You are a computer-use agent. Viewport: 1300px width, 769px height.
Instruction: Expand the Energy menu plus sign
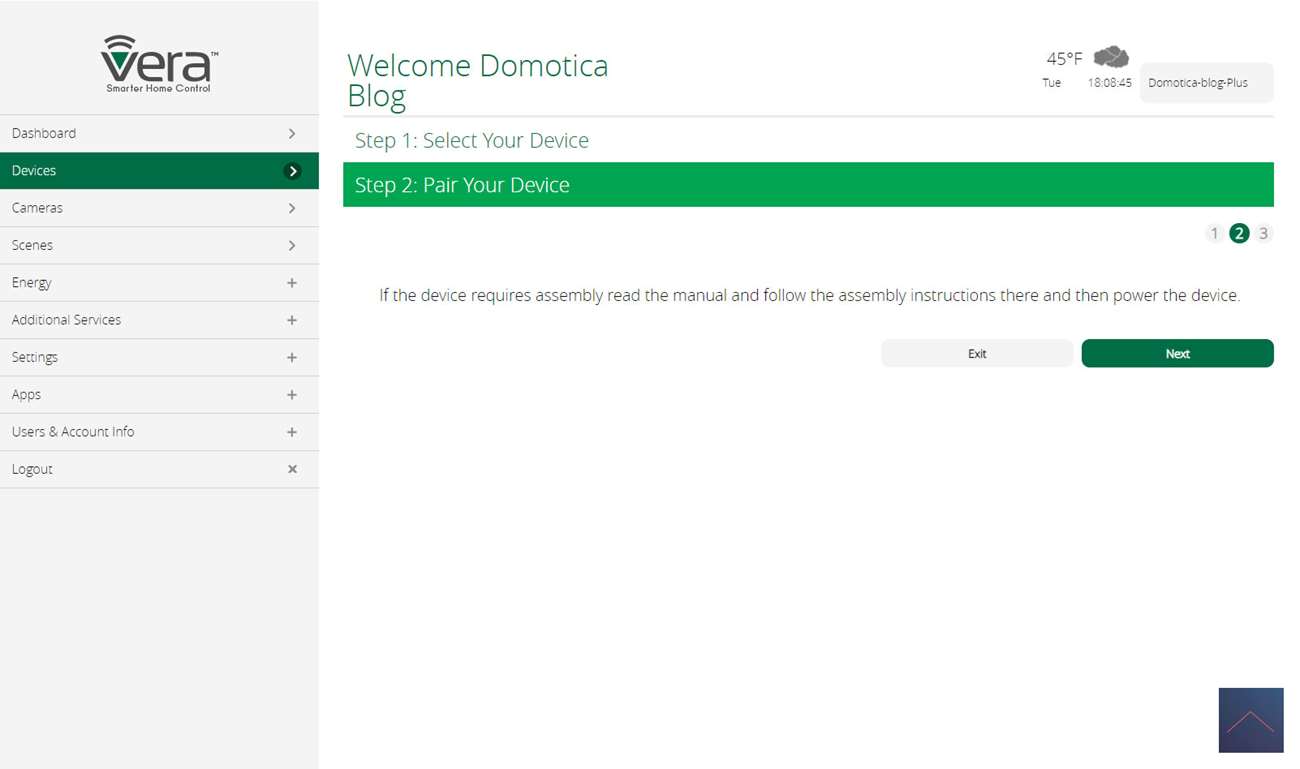(292, 283)
